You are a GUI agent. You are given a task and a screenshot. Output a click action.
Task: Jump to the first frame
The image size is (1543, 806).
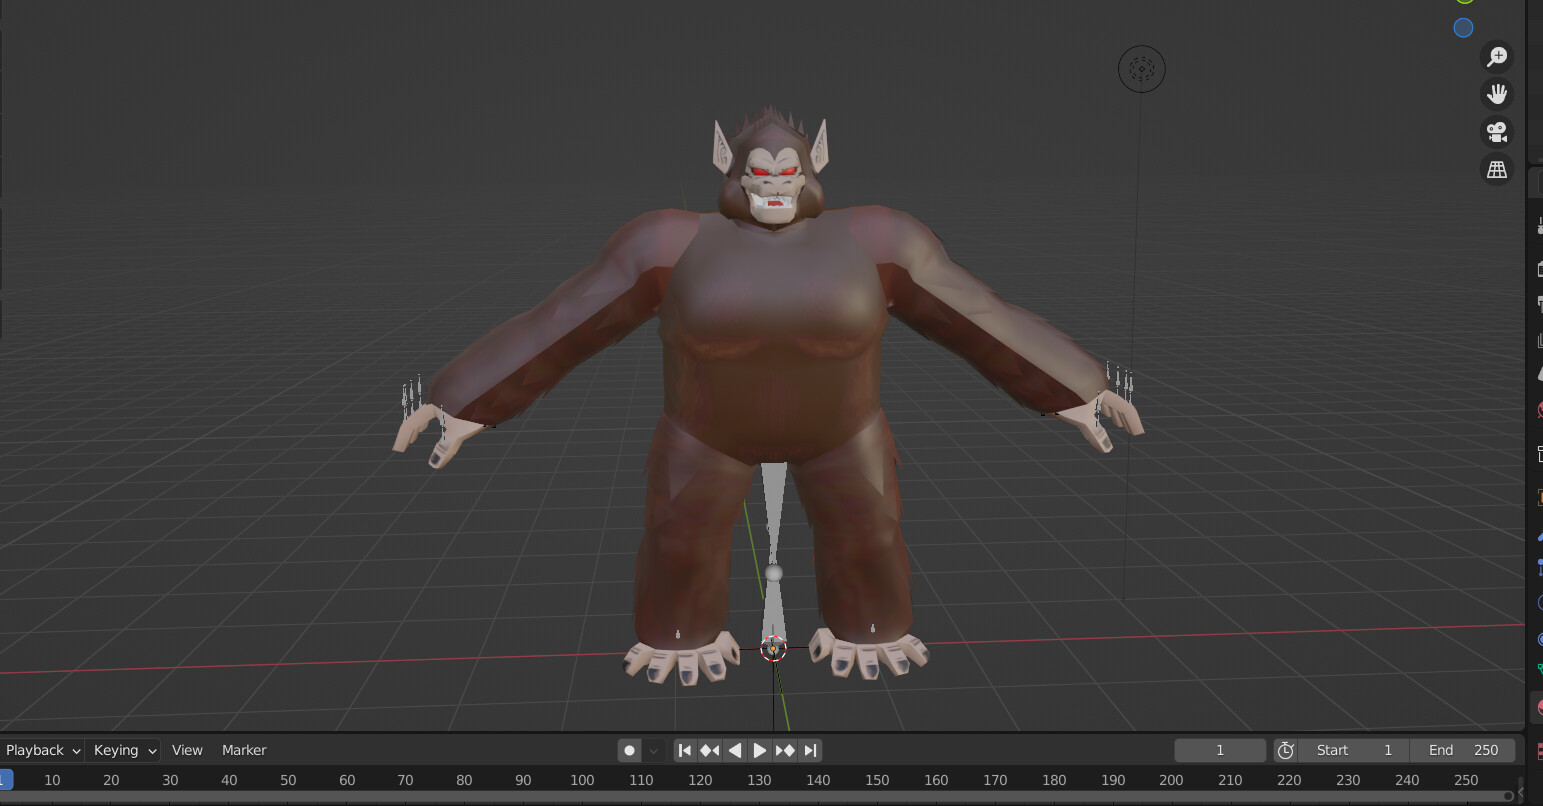pyautogui.click(x=684, y=750)
